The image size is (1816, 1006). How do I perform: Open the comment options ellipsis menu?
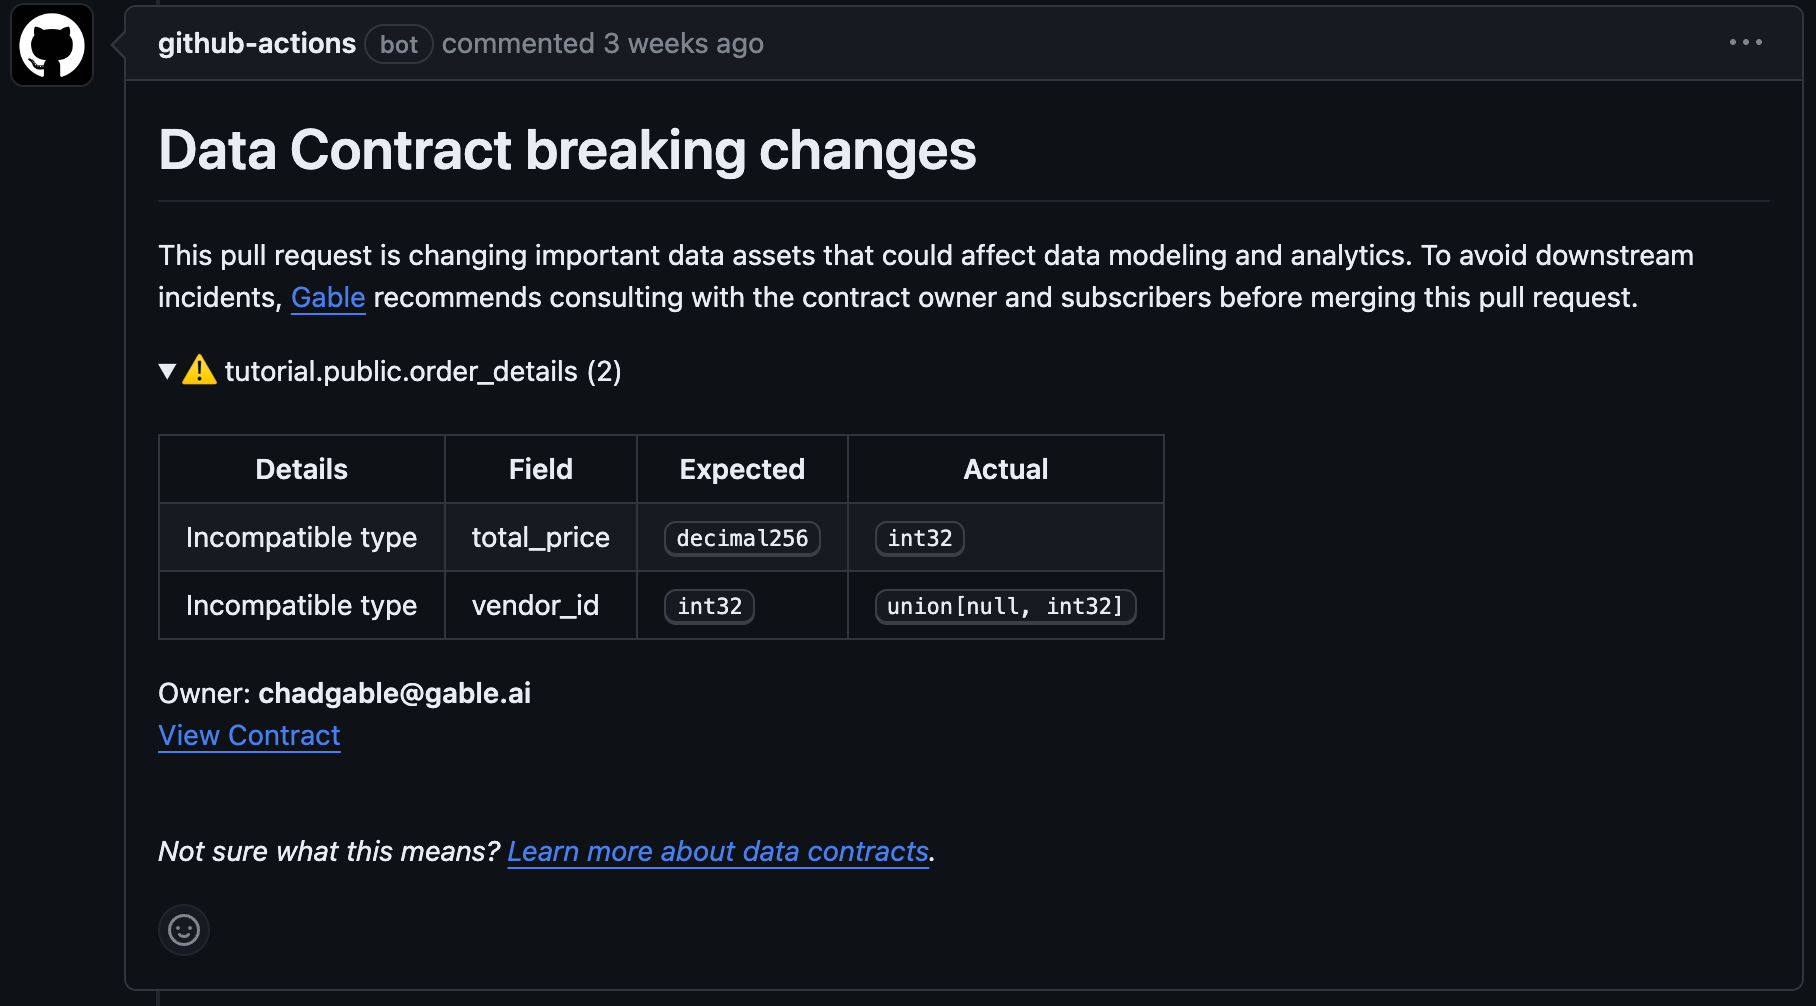[x=1745, y=43]
